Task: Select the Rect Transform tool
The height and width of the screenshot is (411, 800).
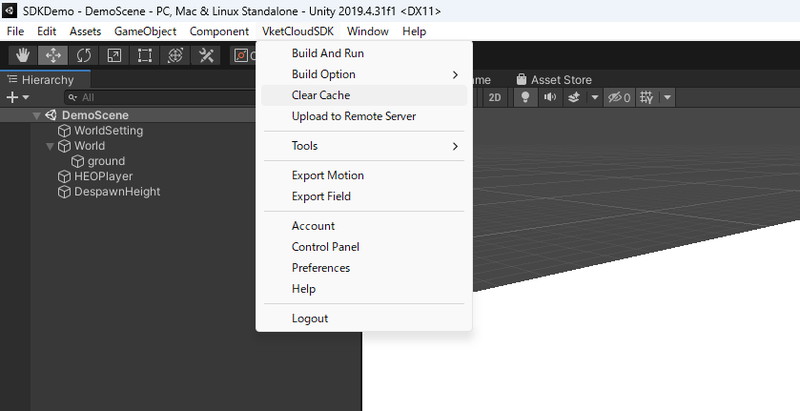Action: pyautogui.click(x=145, y=55)
